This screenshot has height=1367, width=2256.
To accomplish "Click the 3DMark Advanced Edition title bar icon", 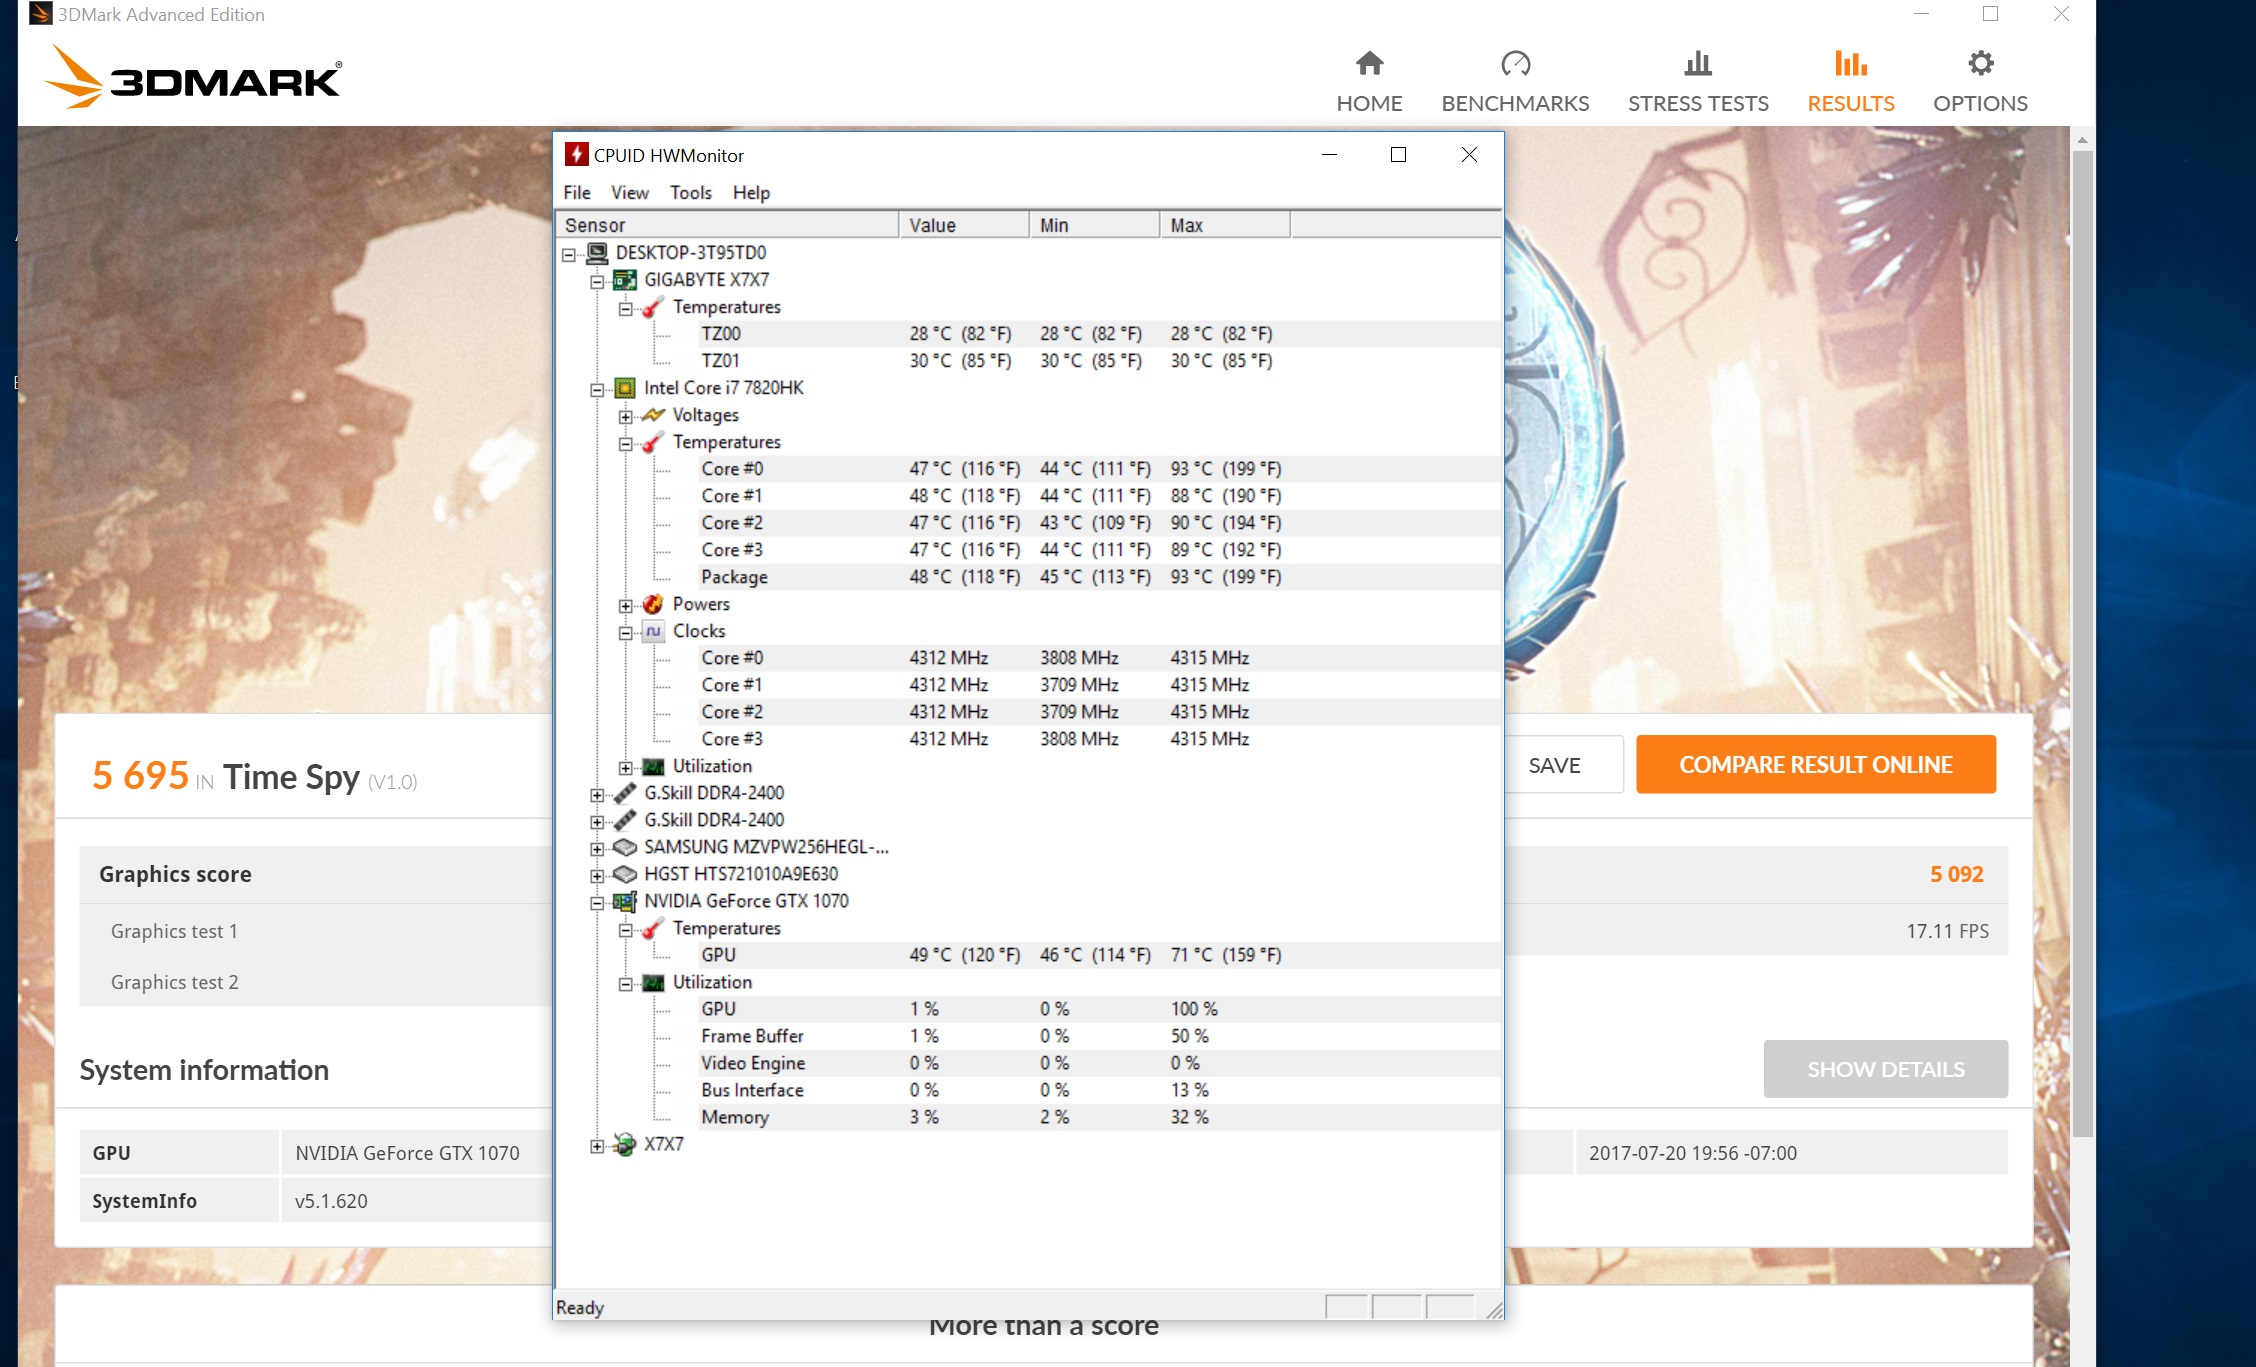I will [x=41, y=14].
